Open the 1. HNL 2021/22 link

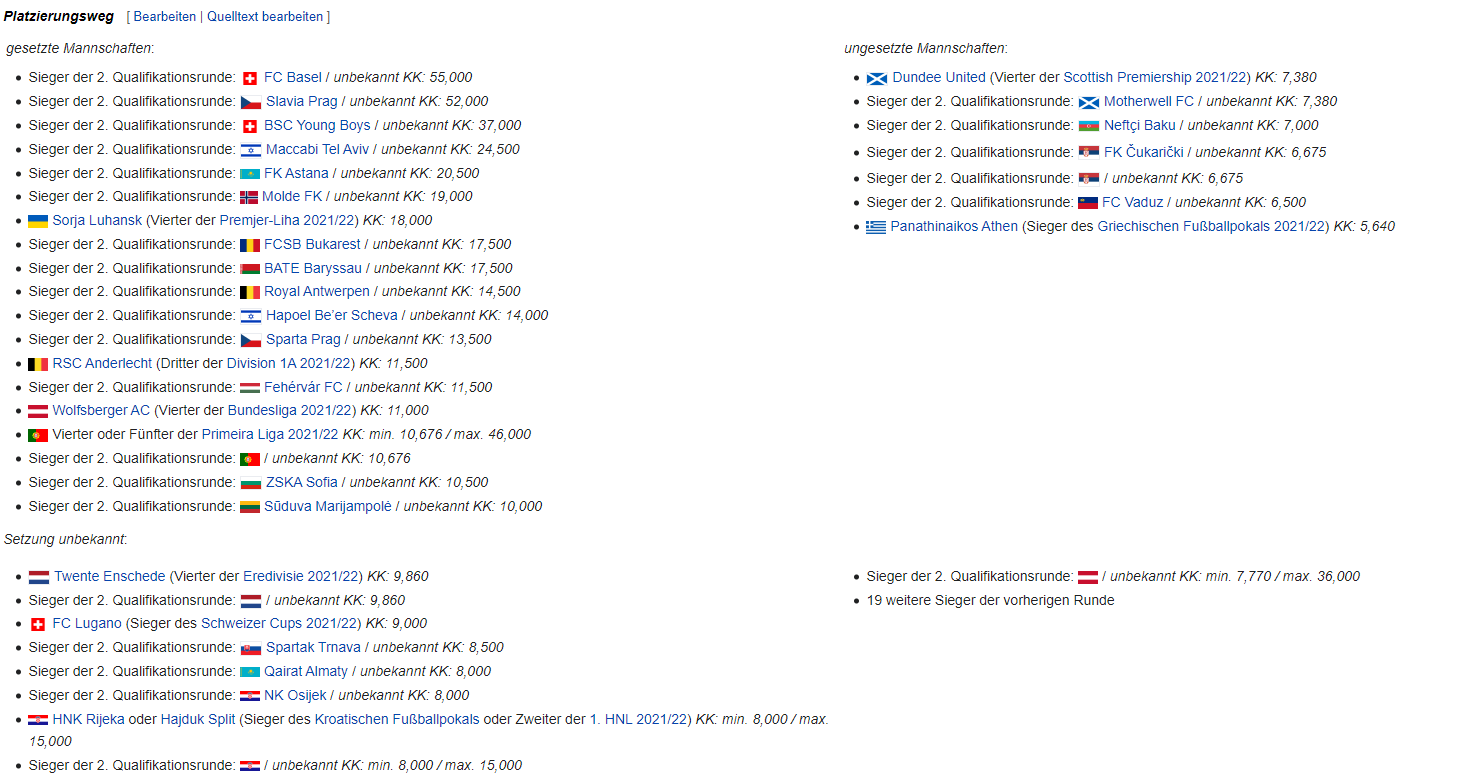click(x=639, y=720)
